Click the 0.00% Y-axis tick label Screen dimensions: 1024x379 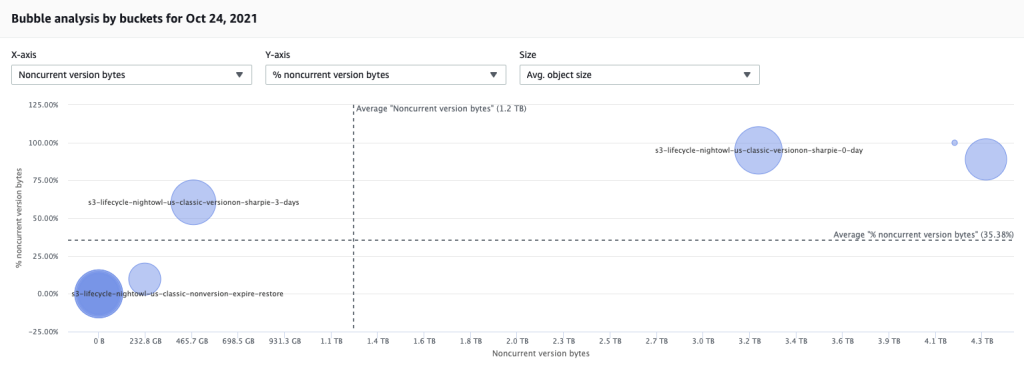pos(48,293)
